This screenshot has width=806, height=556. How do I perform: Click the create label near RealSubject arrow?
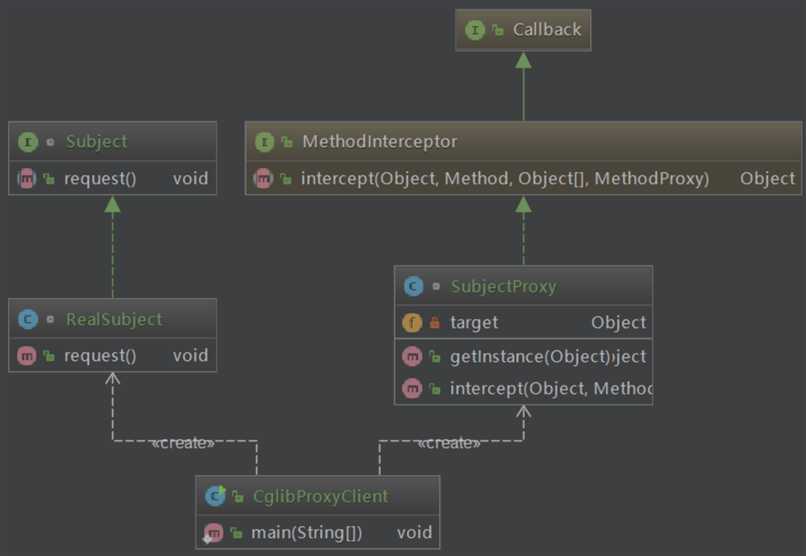tap(183, 443)
